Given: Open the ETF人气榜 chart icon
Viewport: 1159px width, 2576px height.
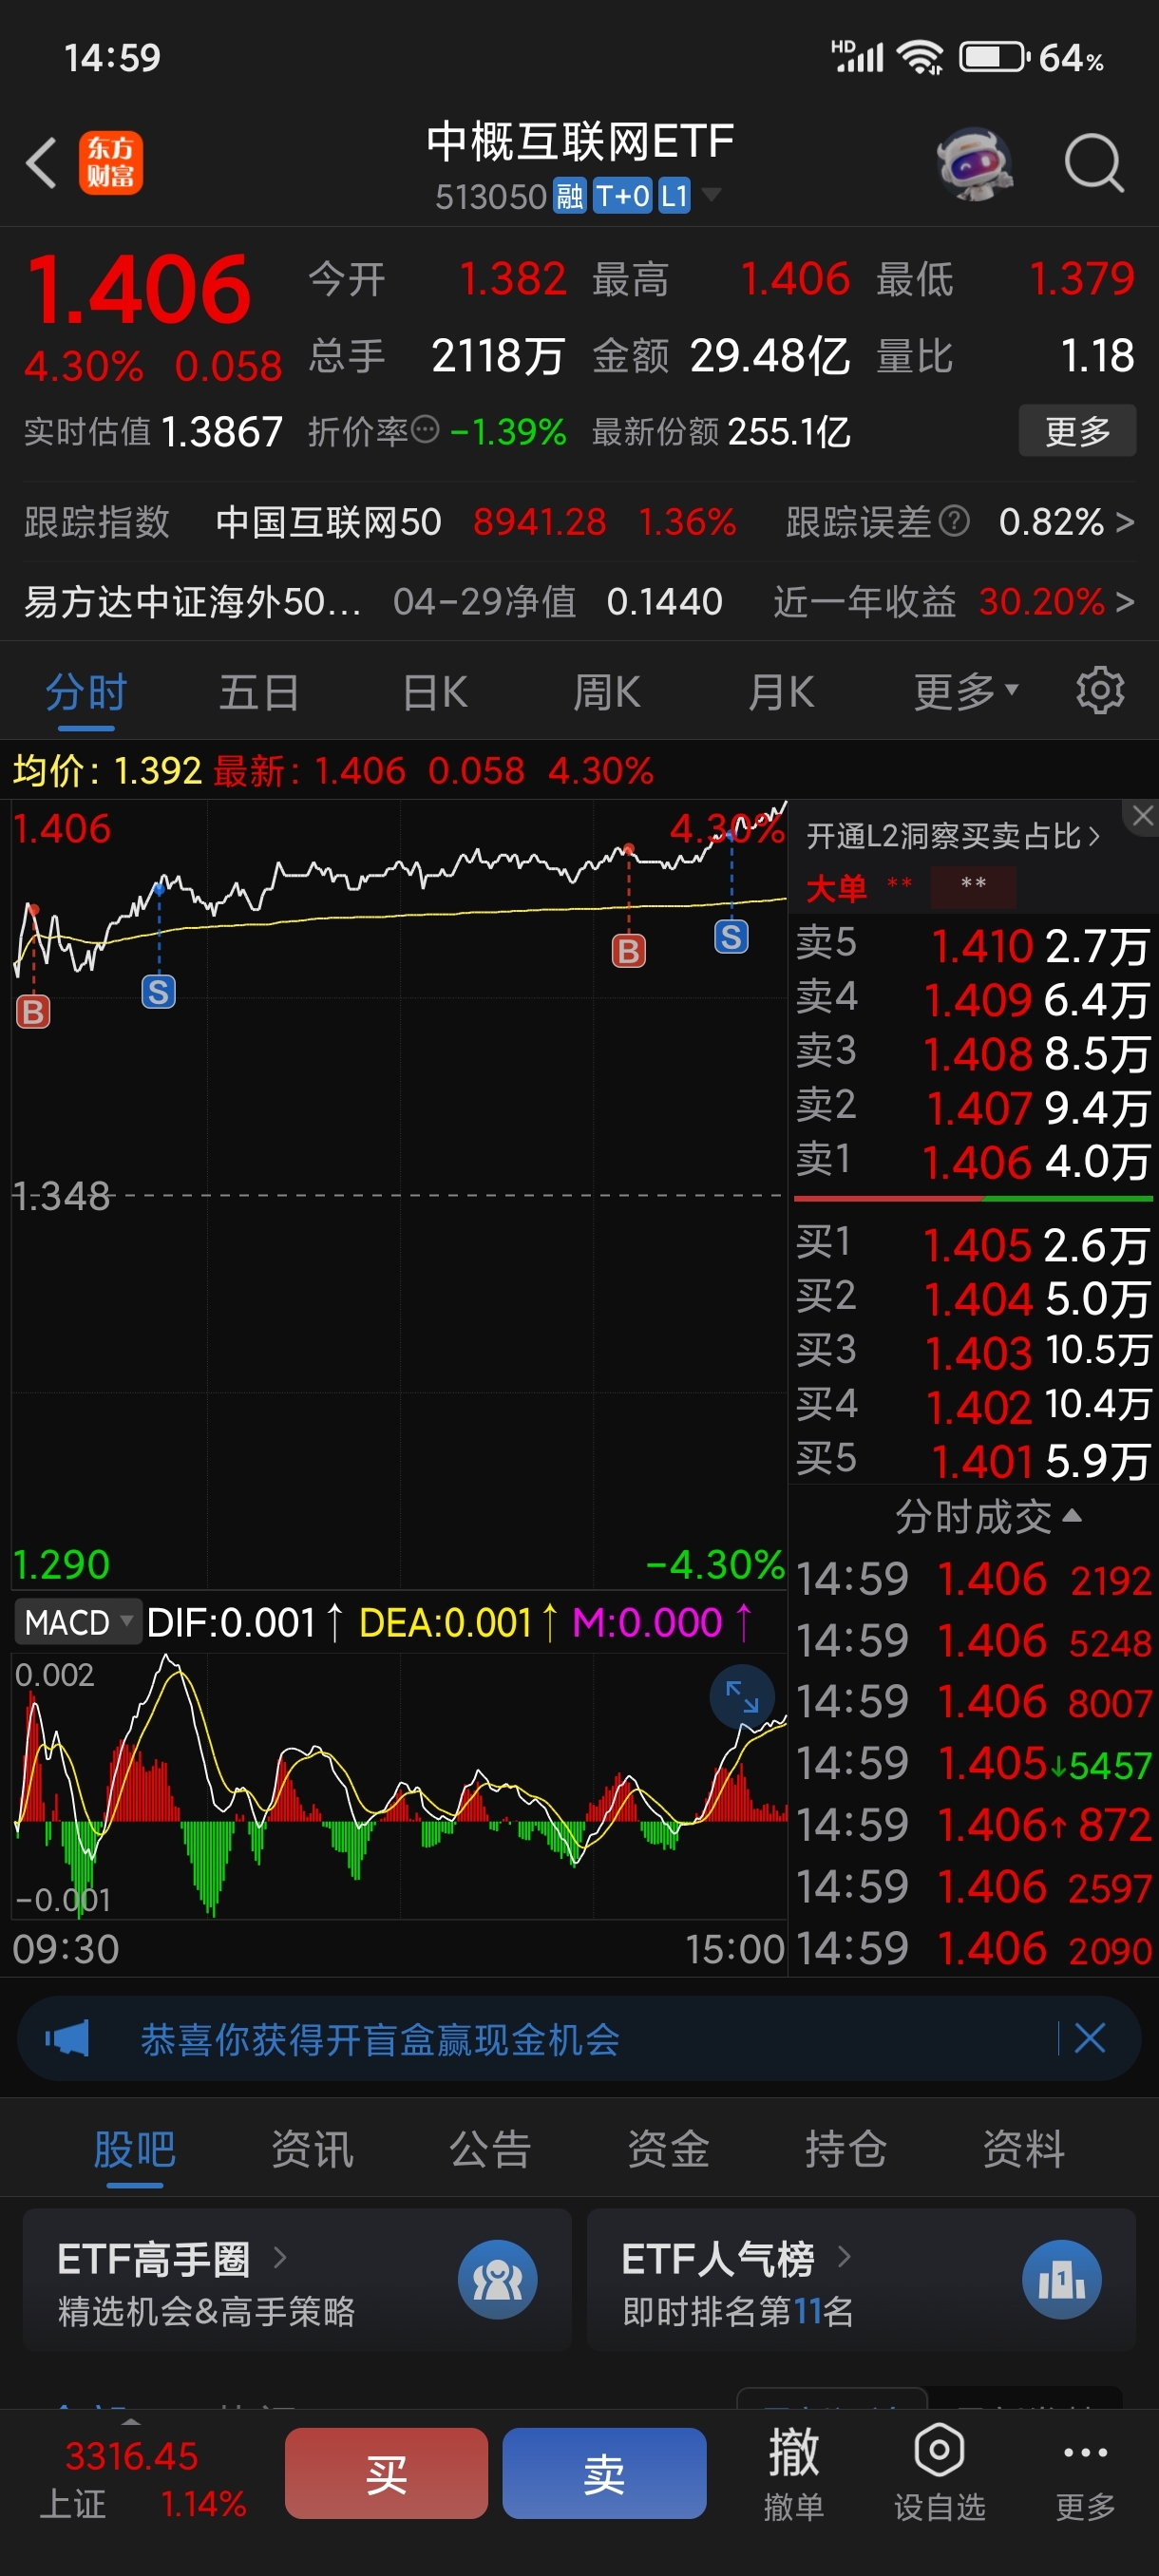Looking at the screenshot, I should (1061, 2280).
